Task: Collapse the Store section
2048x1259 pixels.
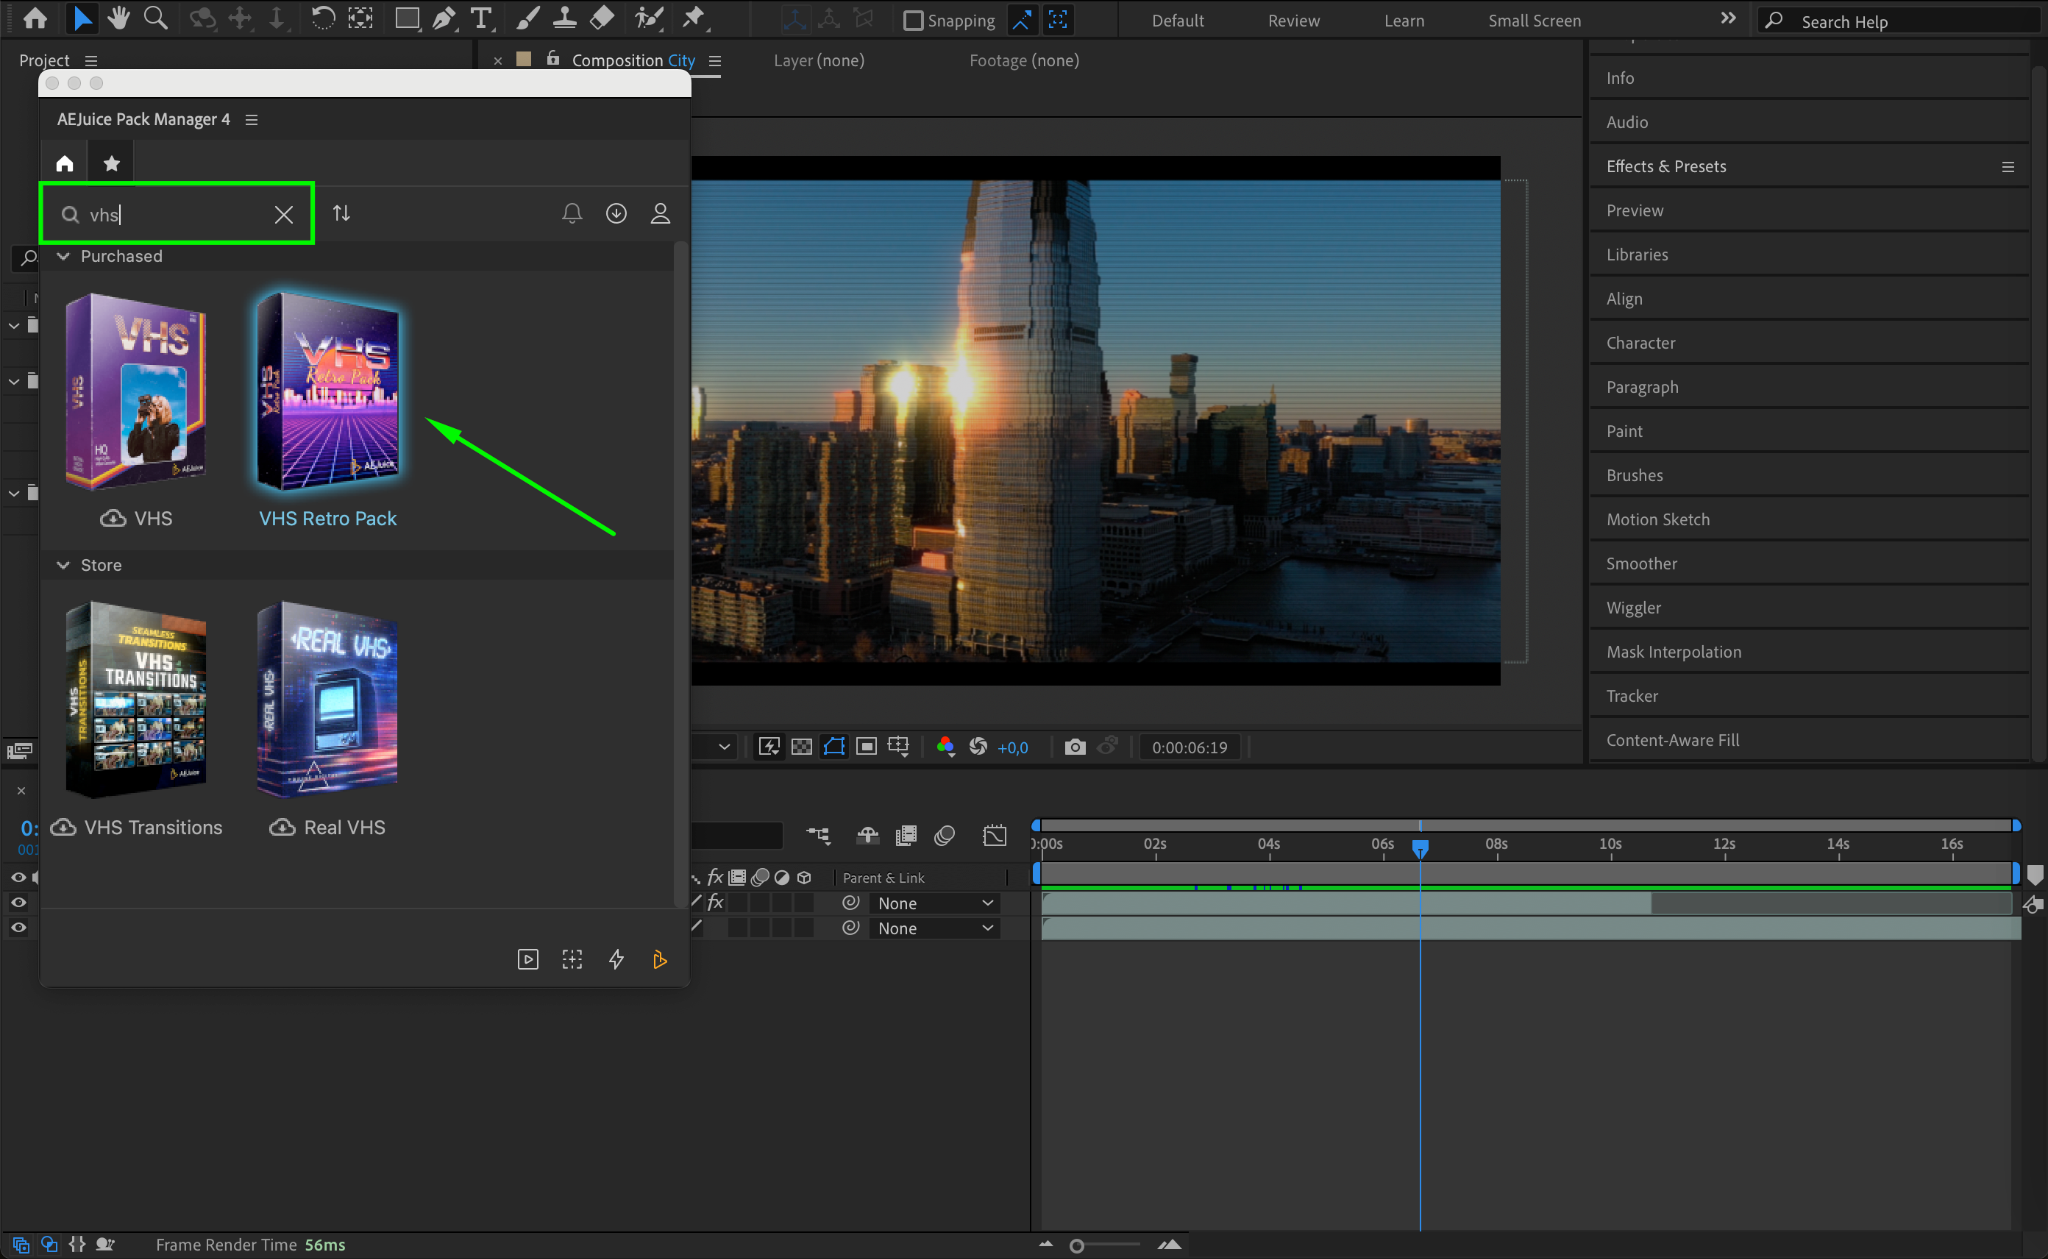Action: pyautogui.click(x=63, y=565)
